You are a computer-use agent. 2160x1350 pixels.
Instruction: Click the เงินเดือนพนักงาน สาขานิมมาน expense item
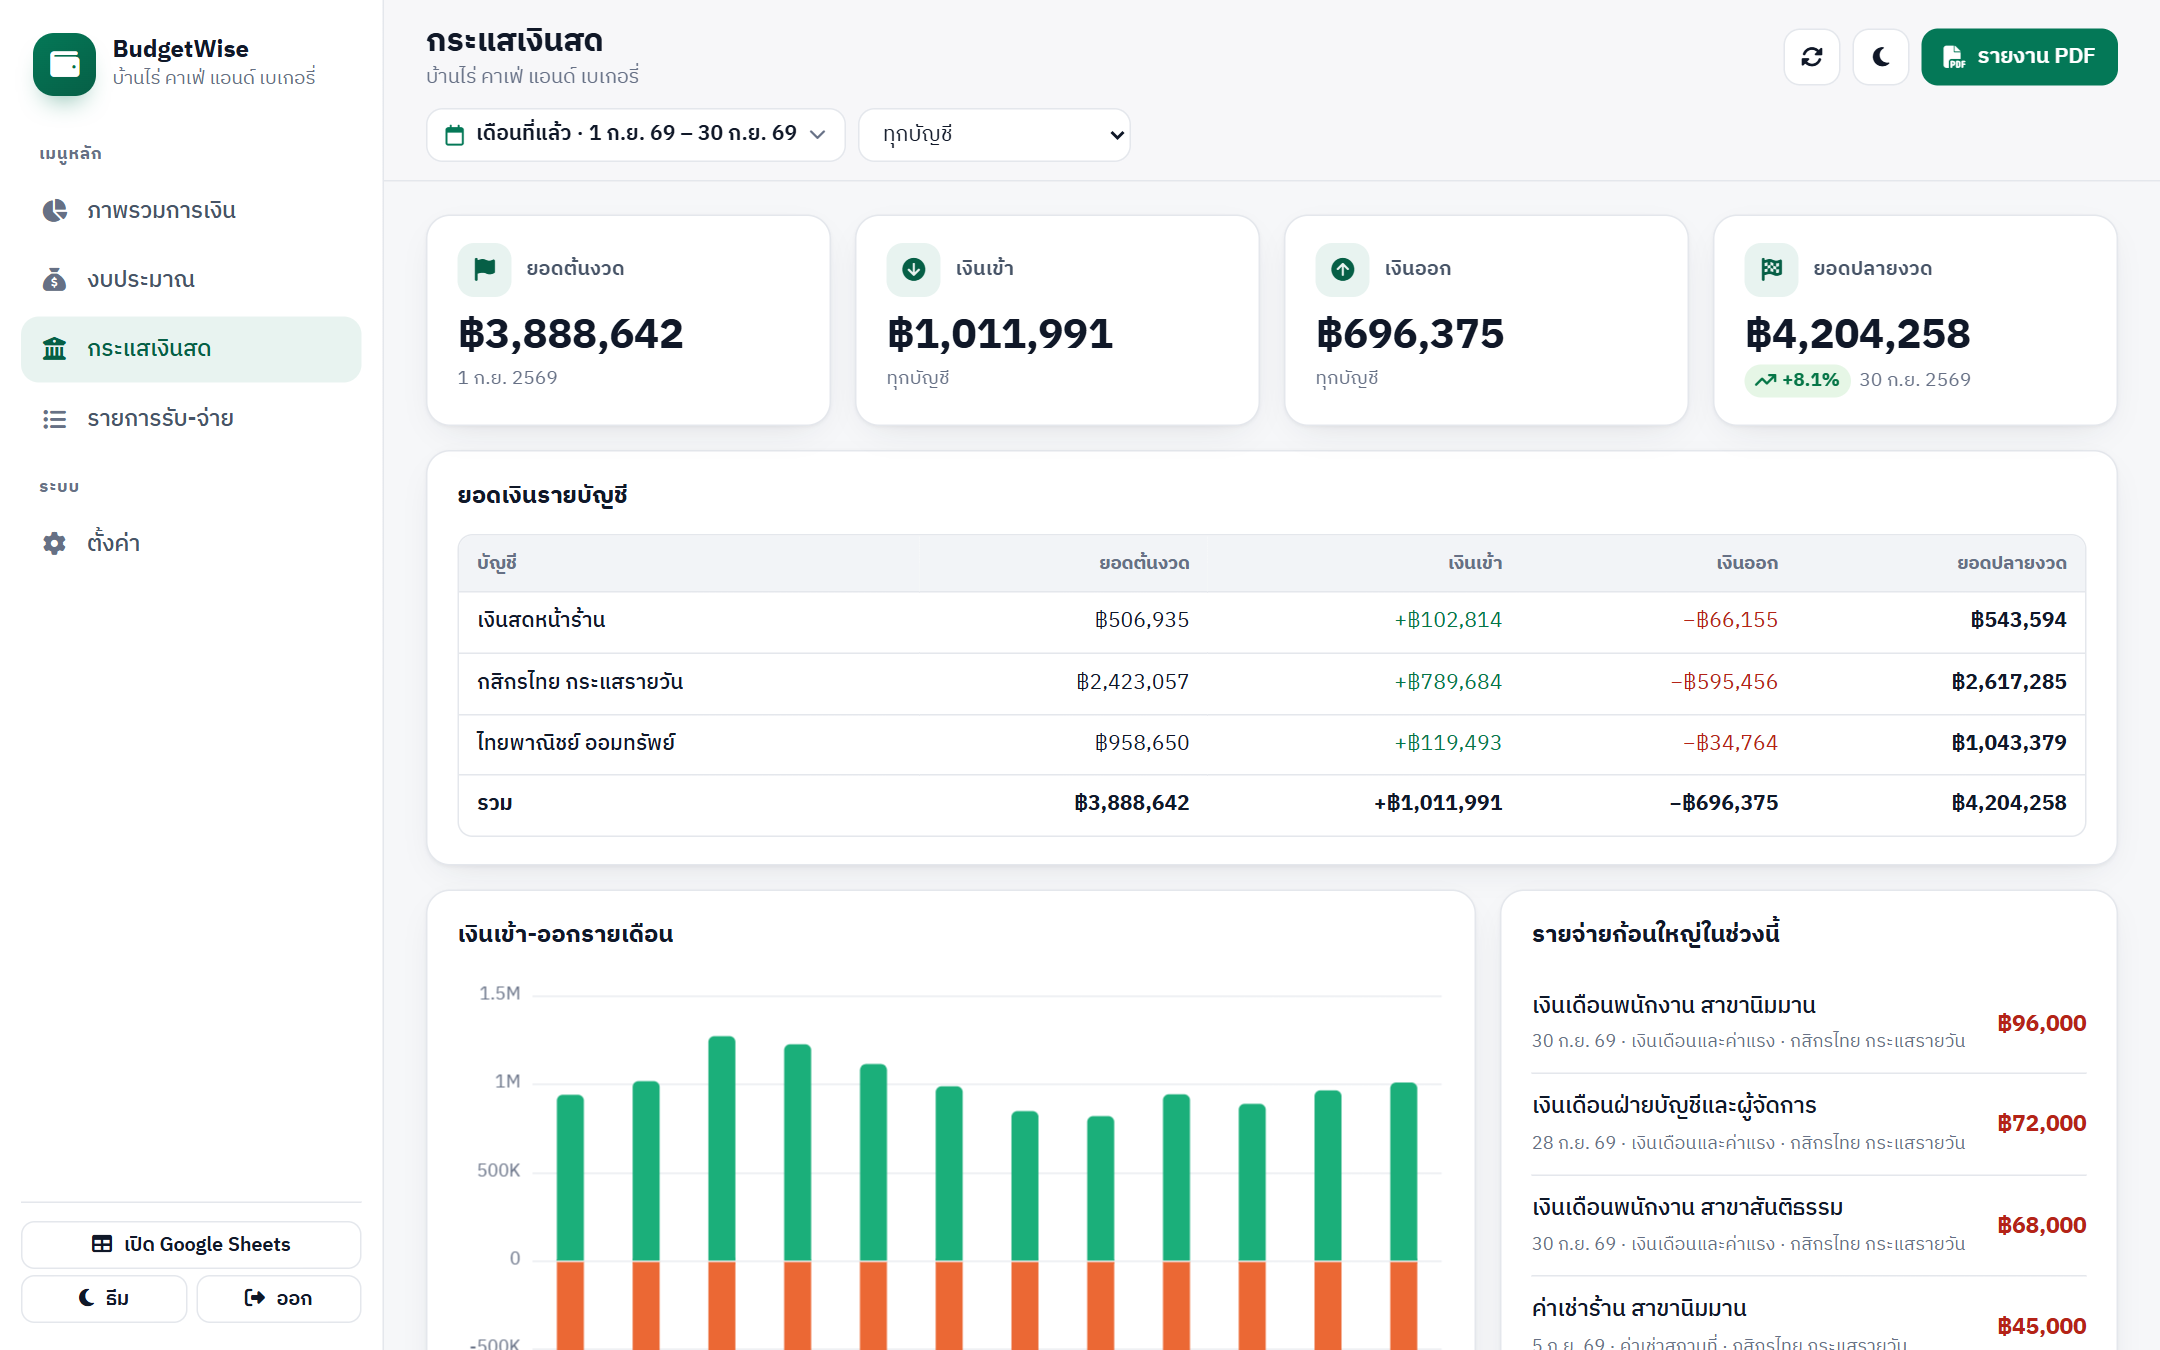tap(1808, 1022)
